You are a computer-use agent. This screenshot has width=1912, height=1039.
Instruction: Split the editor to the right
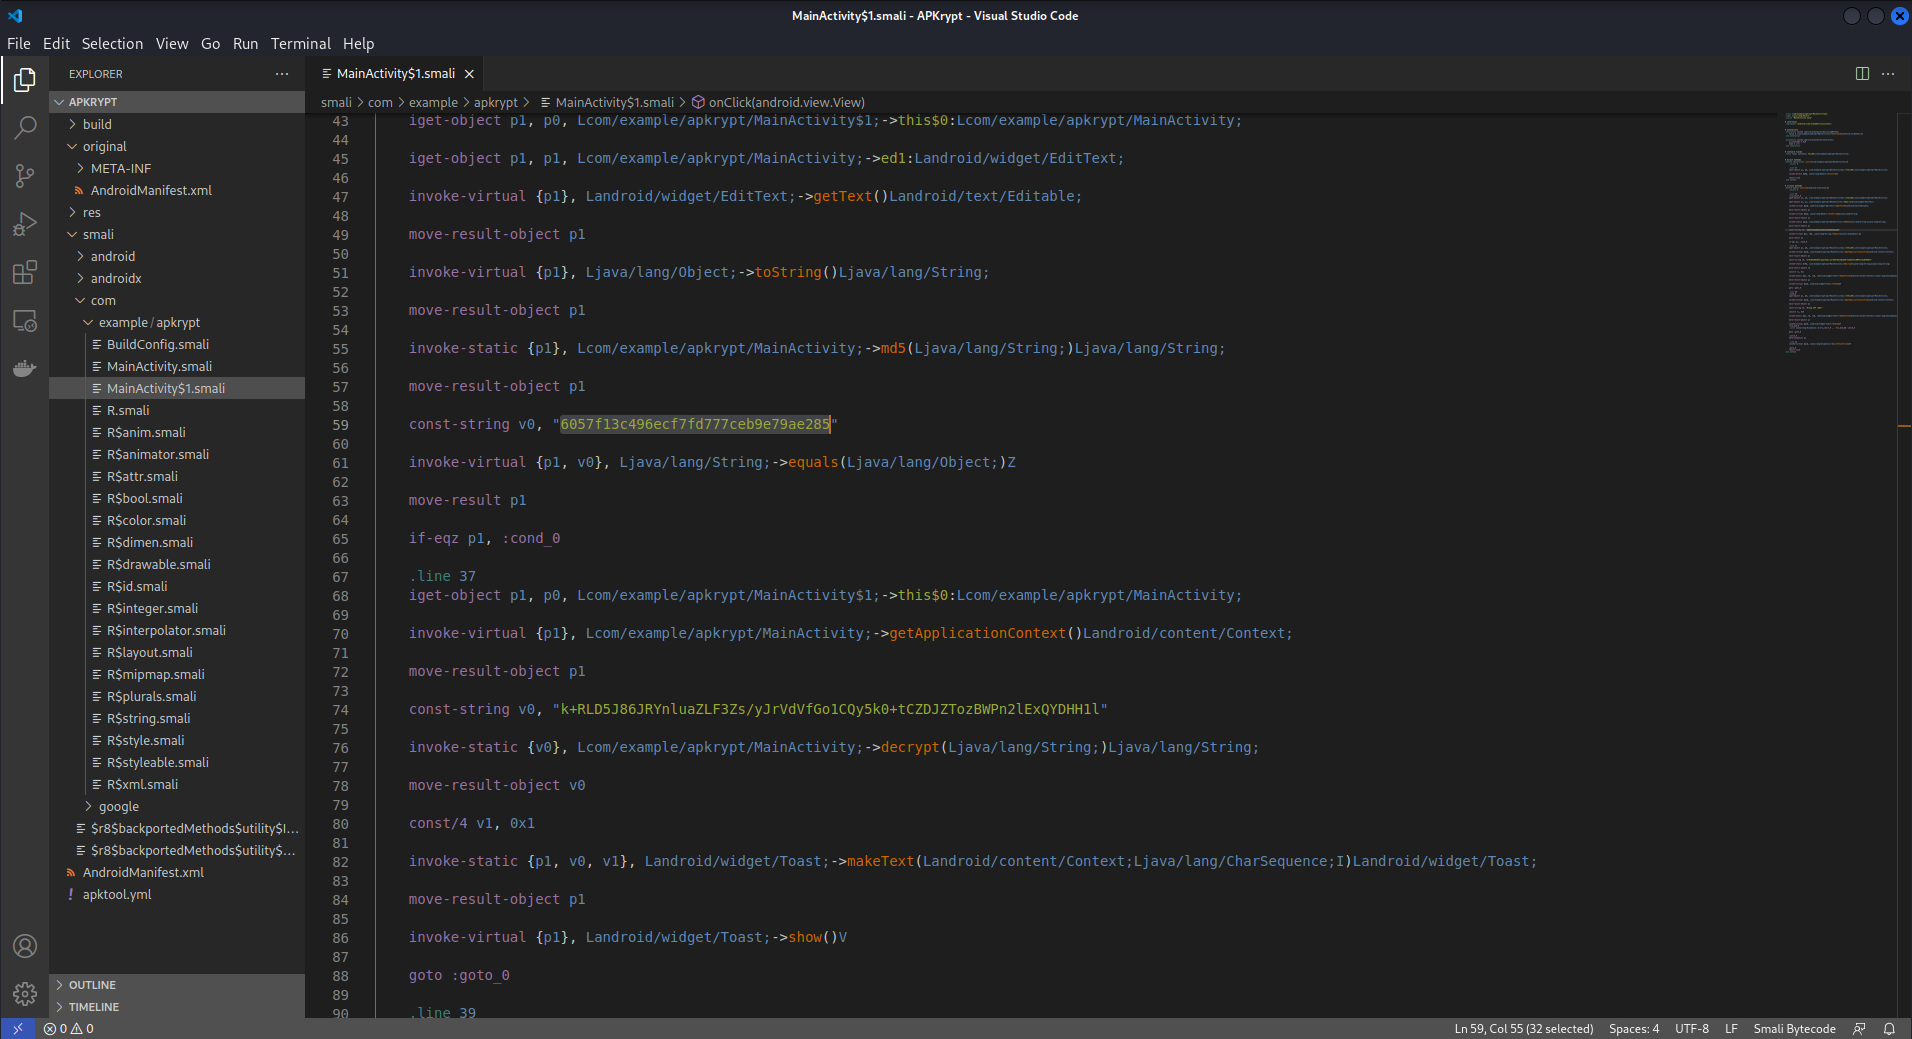(1862, 74)
